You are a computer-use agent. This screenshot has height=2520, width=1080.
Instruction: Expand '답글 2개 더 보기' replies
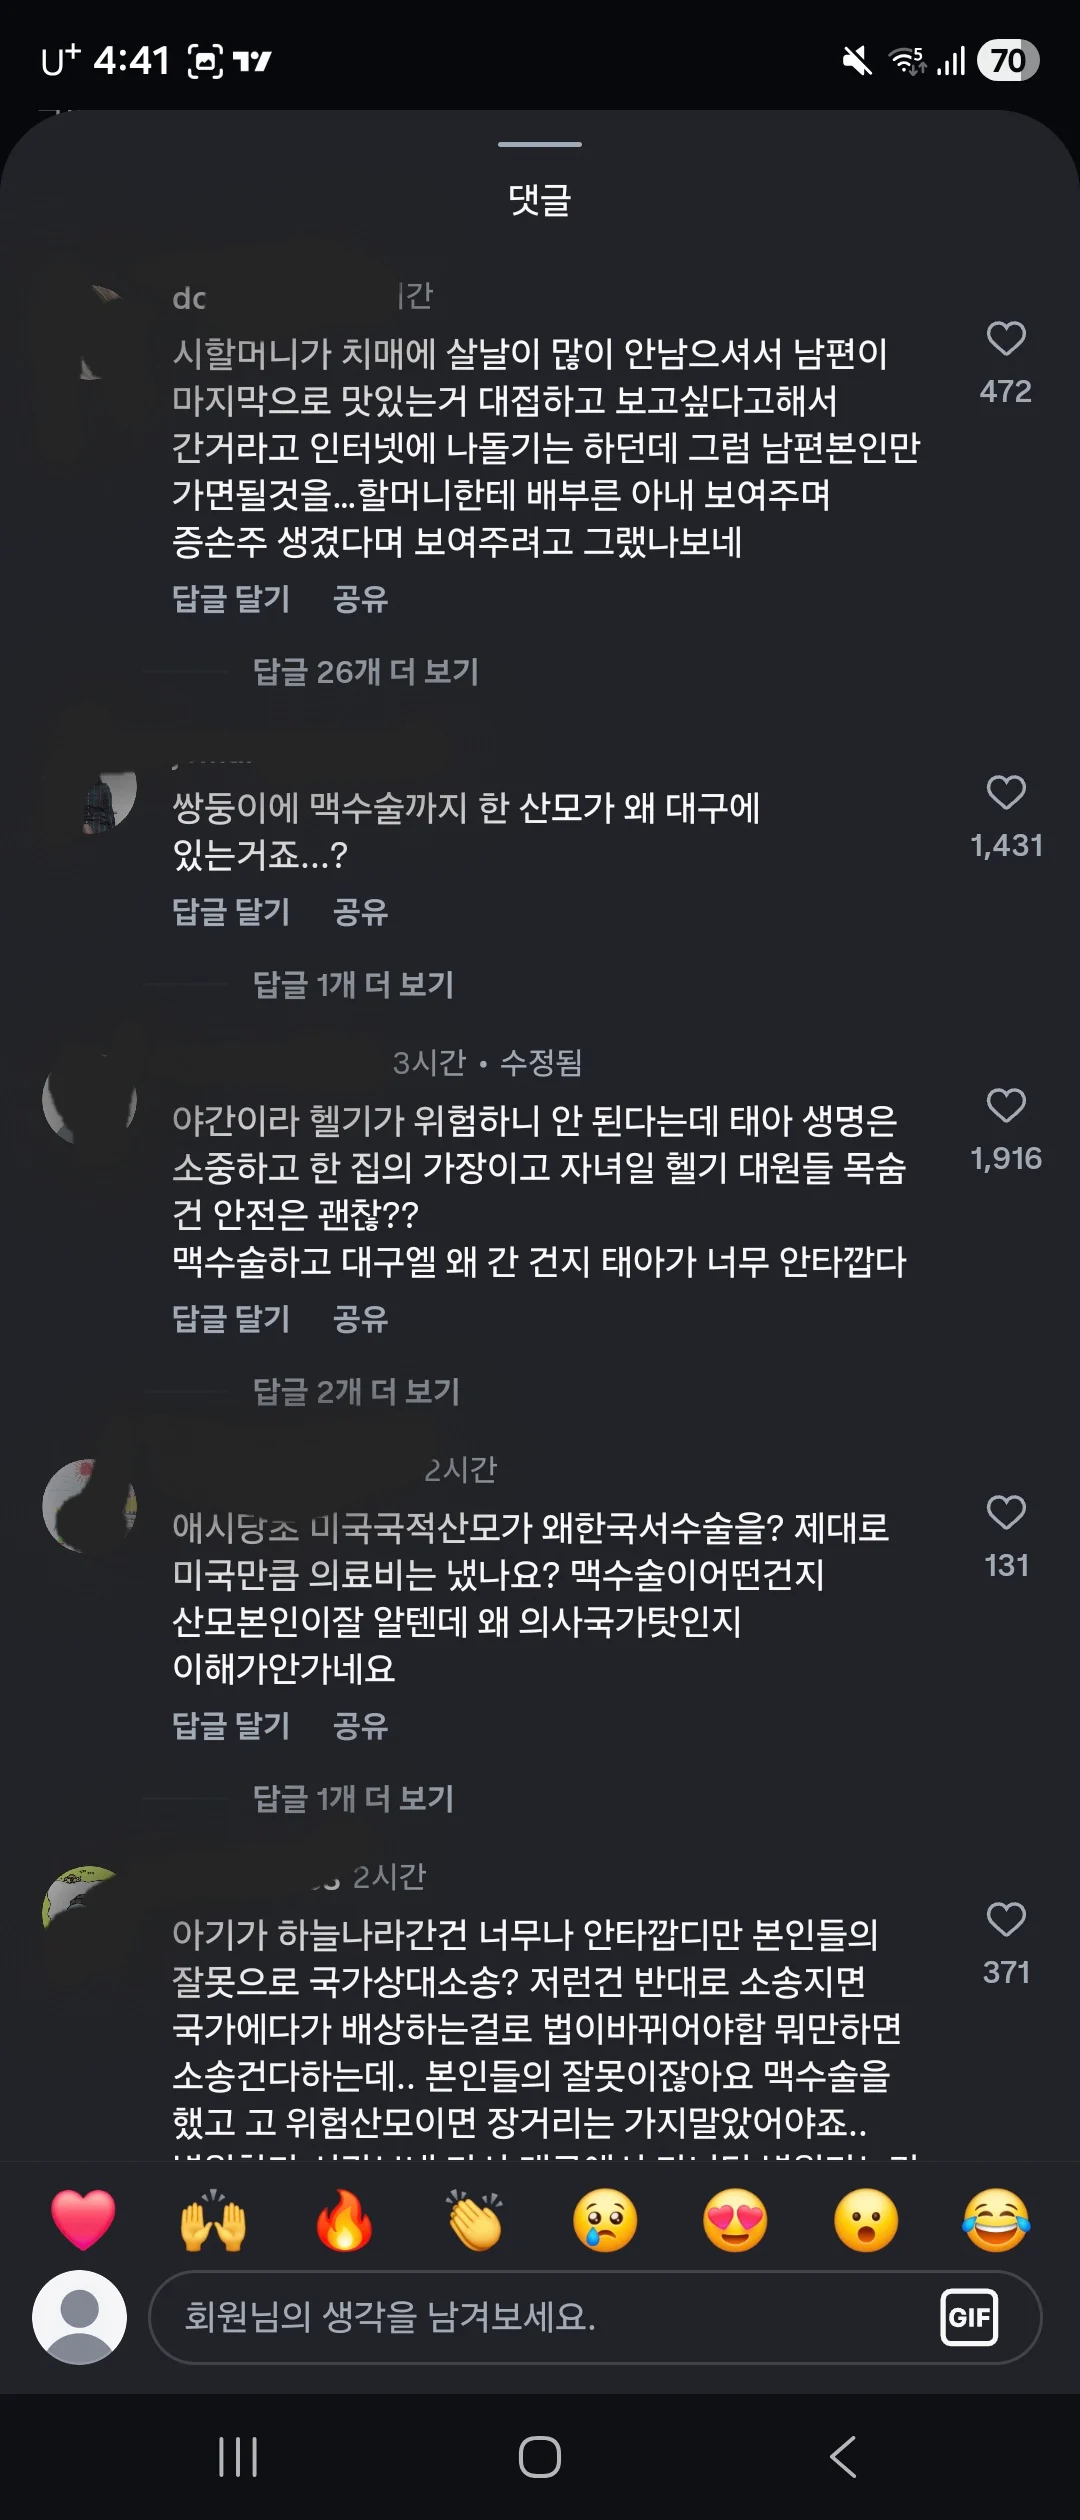tap(356, 1391)
